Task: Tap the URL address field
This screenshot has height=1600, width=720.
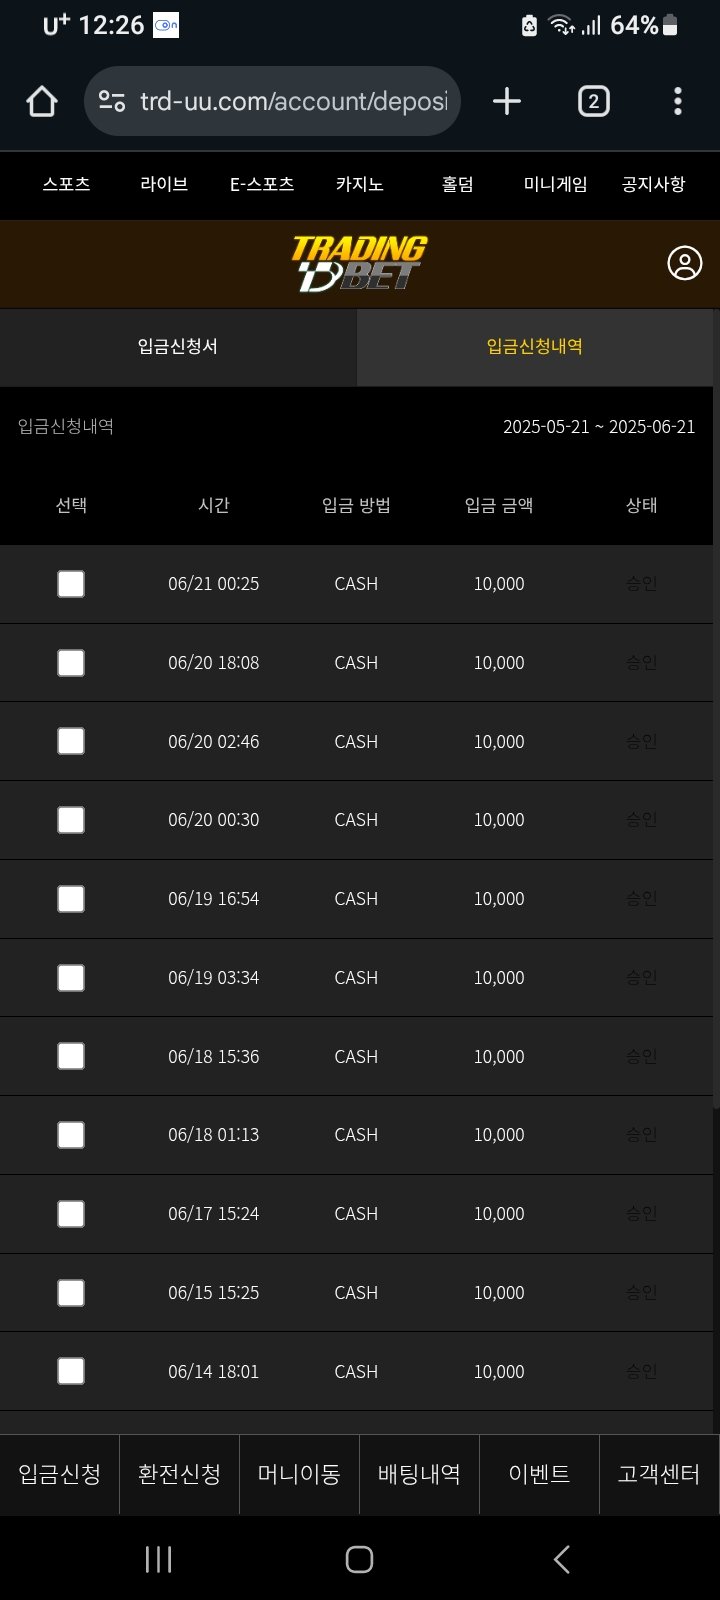Action: pos(294,101)
